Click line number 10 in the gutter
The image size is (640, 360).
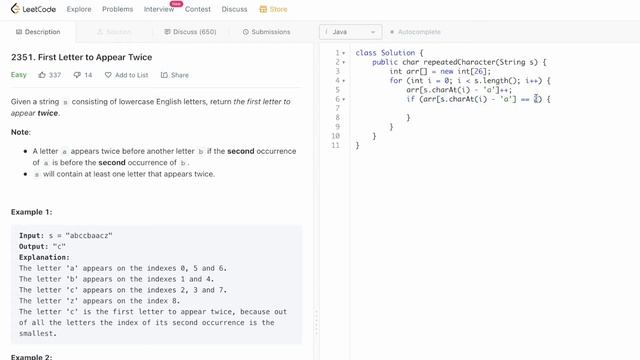(x=336, y=136)
